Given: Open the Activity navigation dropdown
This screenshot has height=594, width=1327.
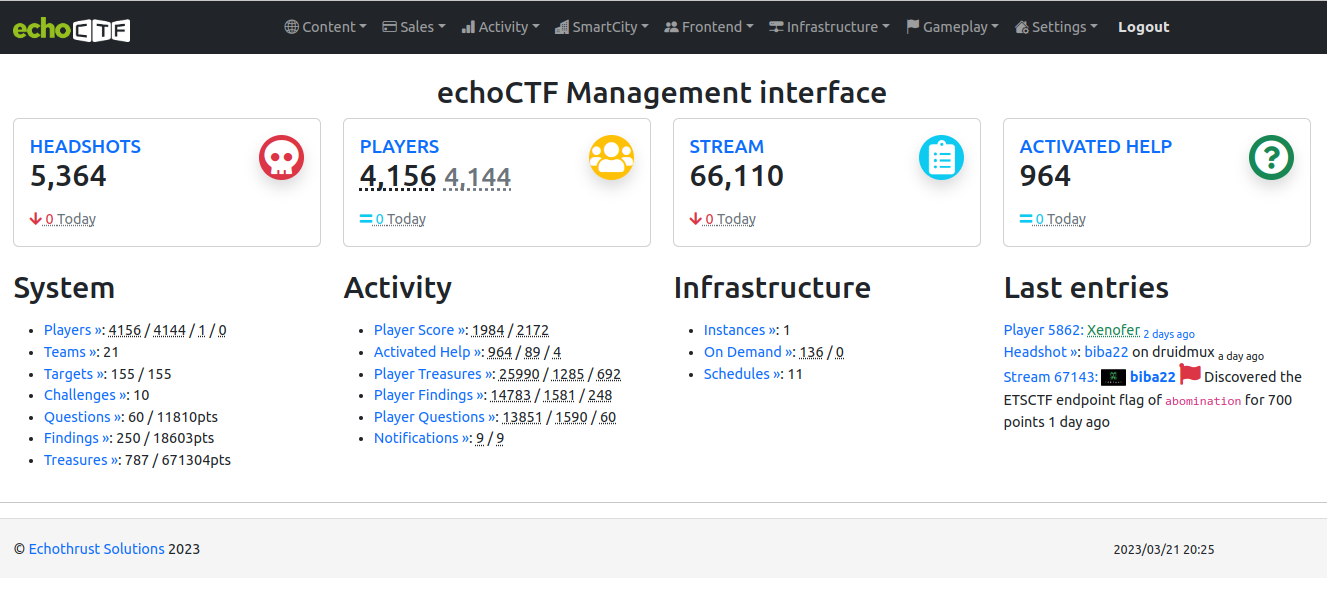Looking at the screenshot, I should point(500,27).
